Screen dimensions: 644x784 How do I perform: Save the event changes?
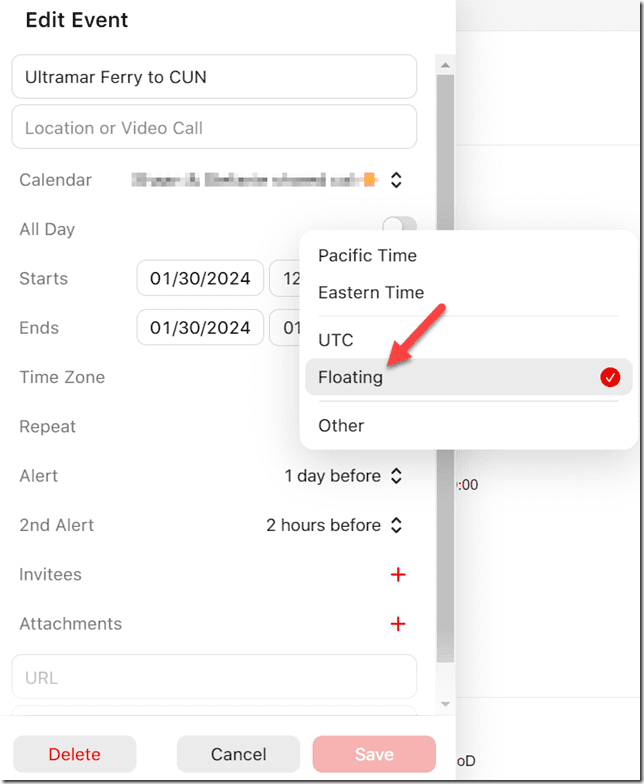[374, 754]
